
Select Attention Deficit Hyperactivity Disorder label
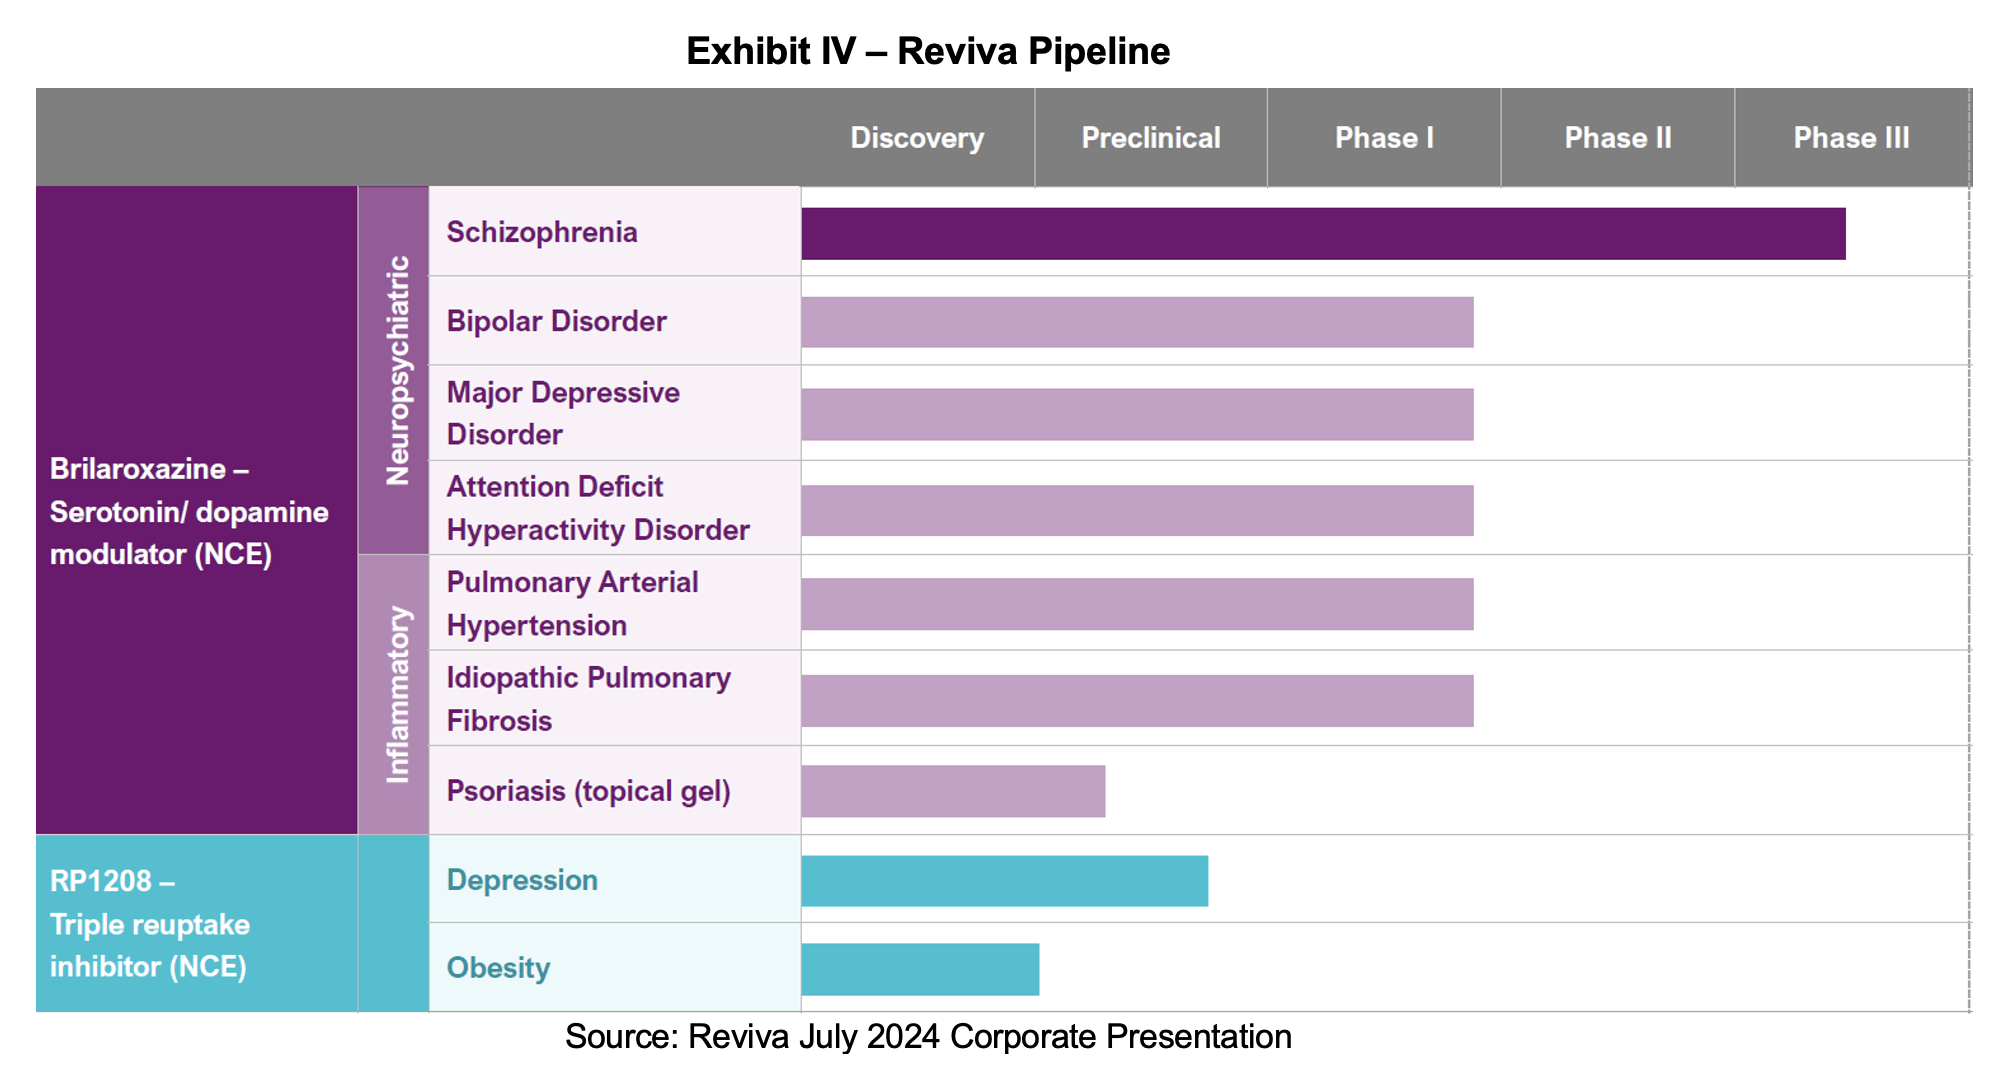tap(598, 508)
